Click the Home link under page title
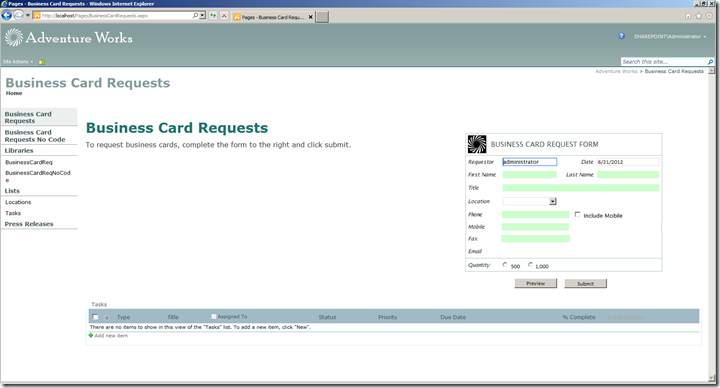Viewport: 720px width, 388px height. click(14, 93)
